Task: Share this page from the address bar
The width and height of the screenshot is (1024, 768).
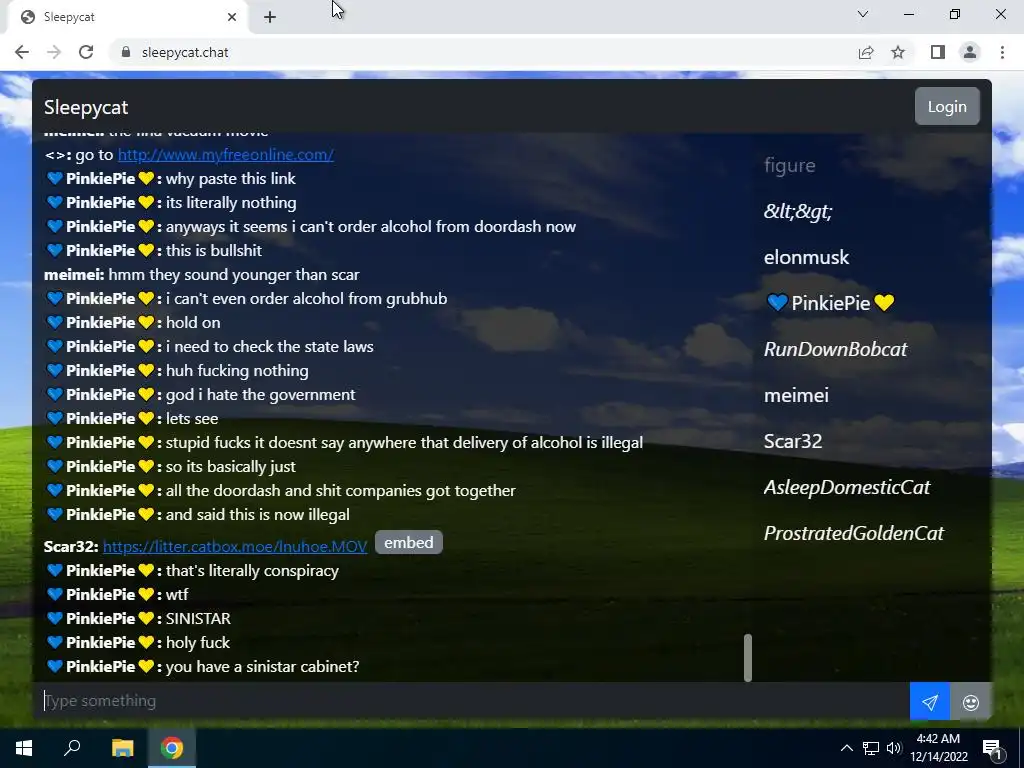Action: click(x=866, y=52)
